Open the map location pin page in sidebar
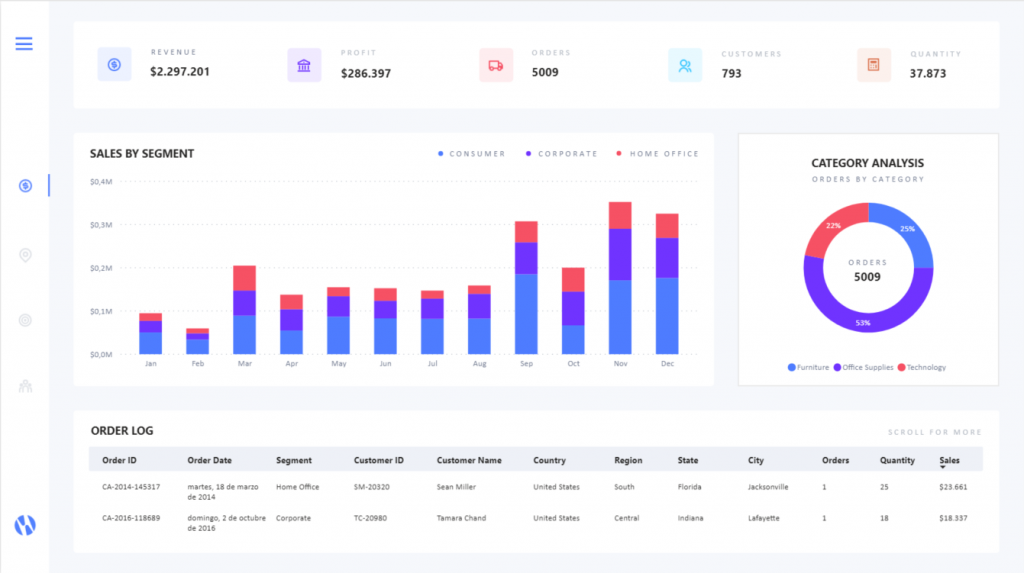This screenshot has width=1024, height=573. tap(25, 256)
